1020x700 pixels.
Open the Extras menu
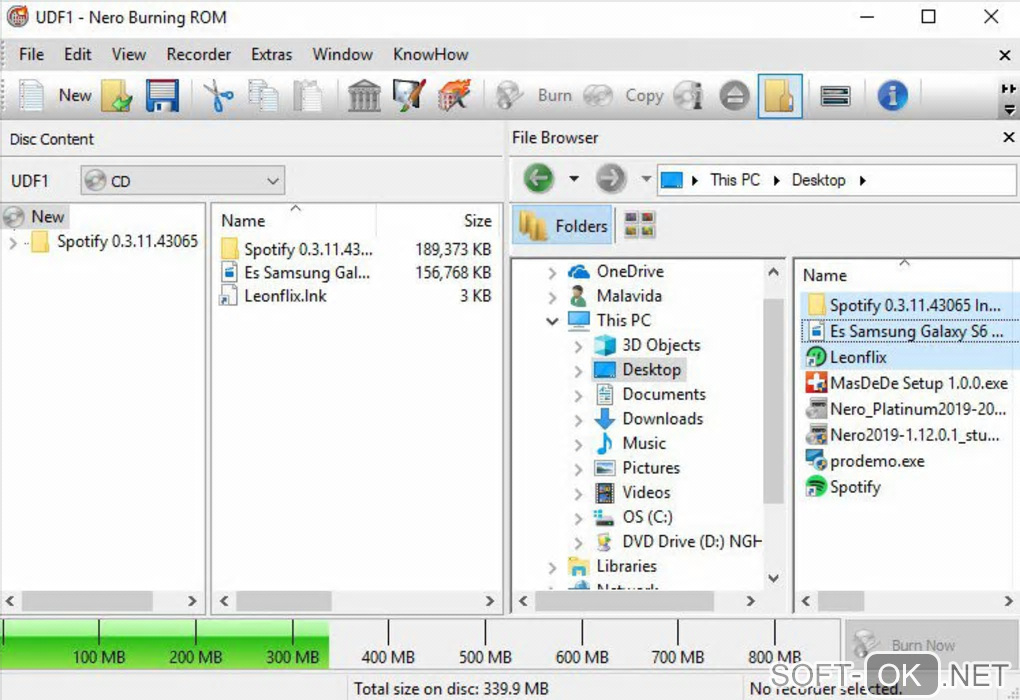[271, 55]
